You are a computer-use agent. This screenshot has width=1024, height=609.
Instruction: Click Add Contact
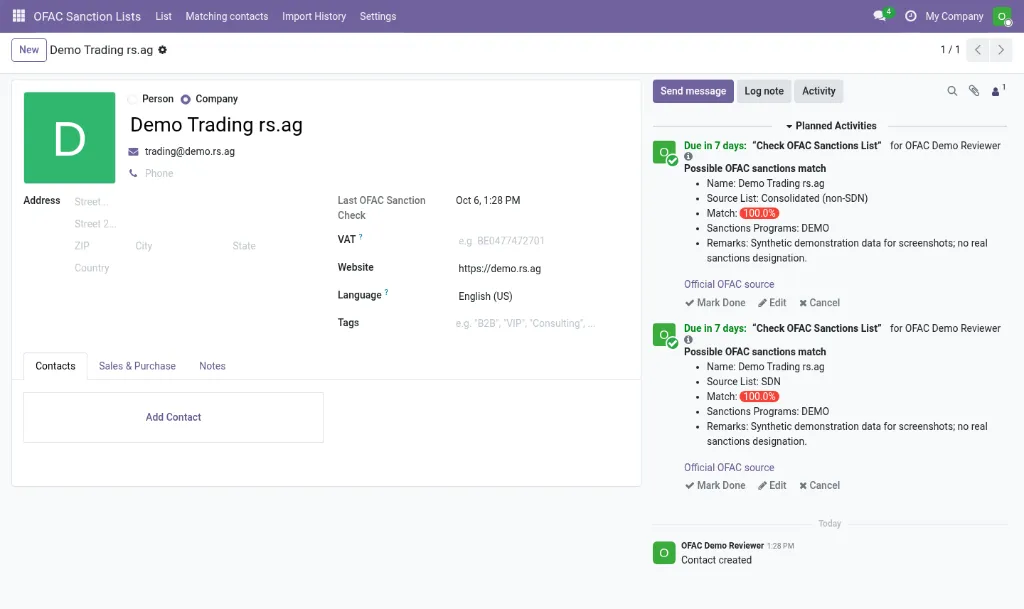pos(173,417)
